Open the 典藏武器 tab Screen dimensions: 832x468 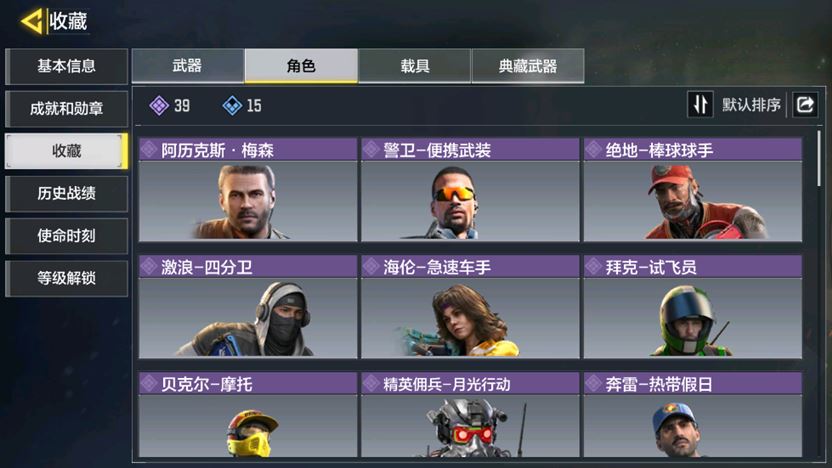(528, 66)
